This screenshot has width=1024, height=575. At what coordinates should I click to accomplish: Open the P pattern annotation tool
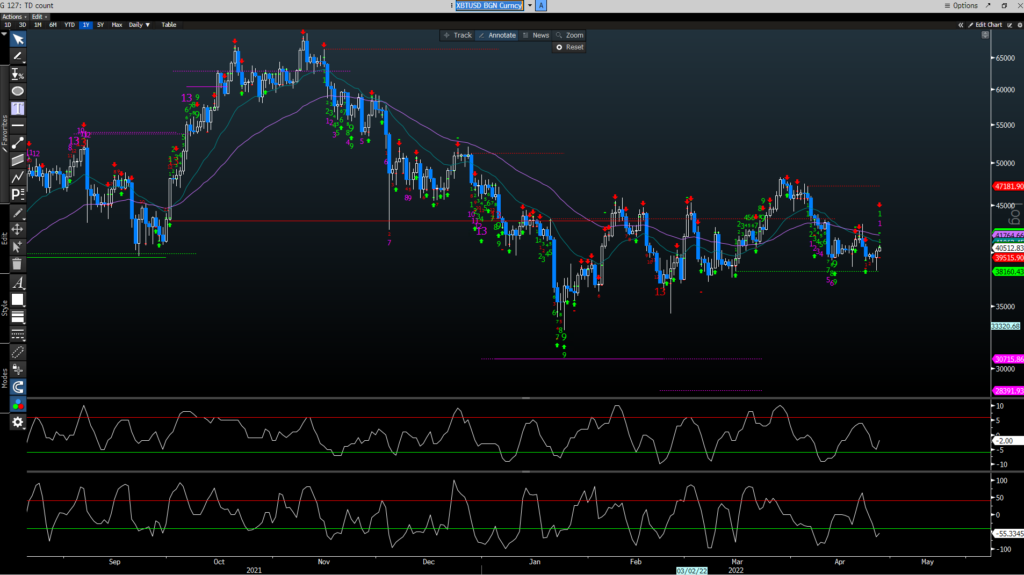[18, 193]
